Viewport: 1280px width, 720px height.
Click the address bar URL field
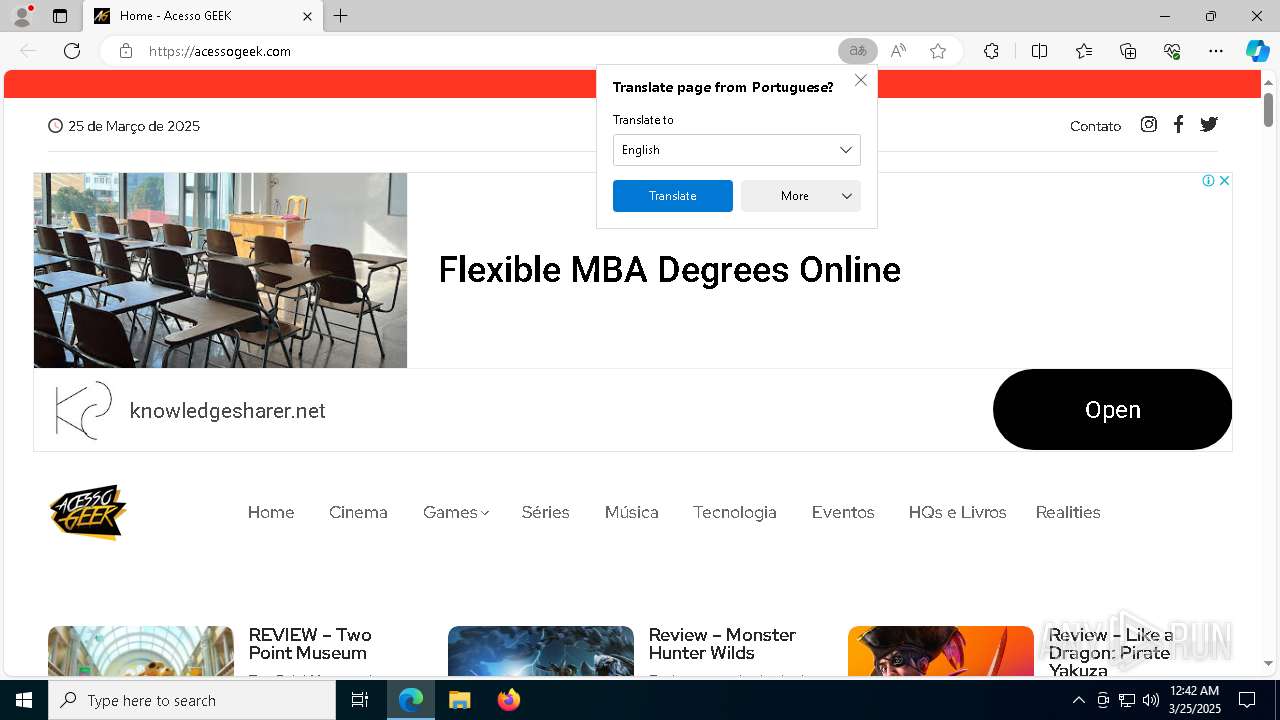pyautogui.click(x=488, y=51)
